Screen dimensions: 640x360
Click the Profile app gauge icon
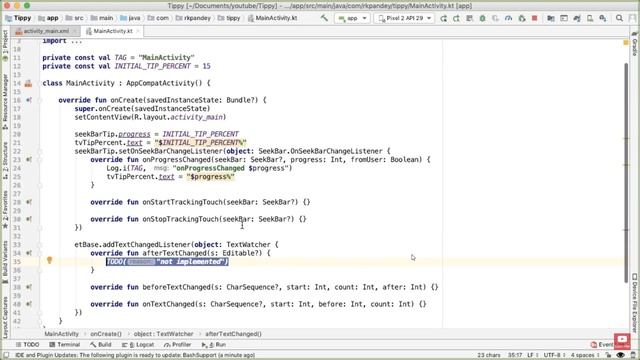(x=509, y=18)
